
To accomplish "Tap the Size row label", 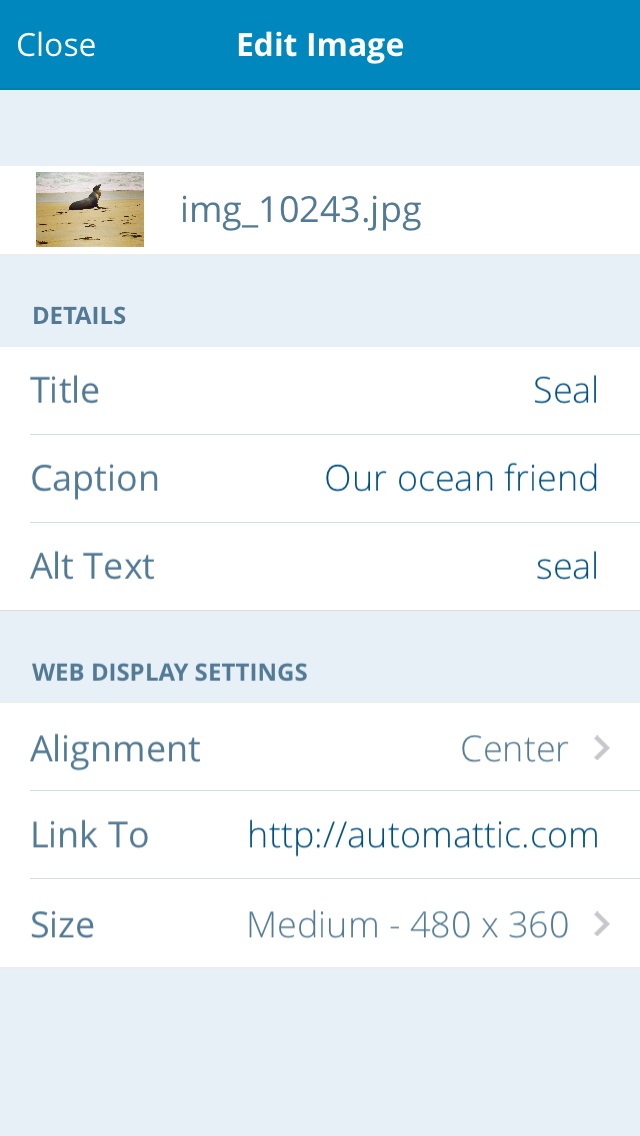I will click(x=62, y=925).
